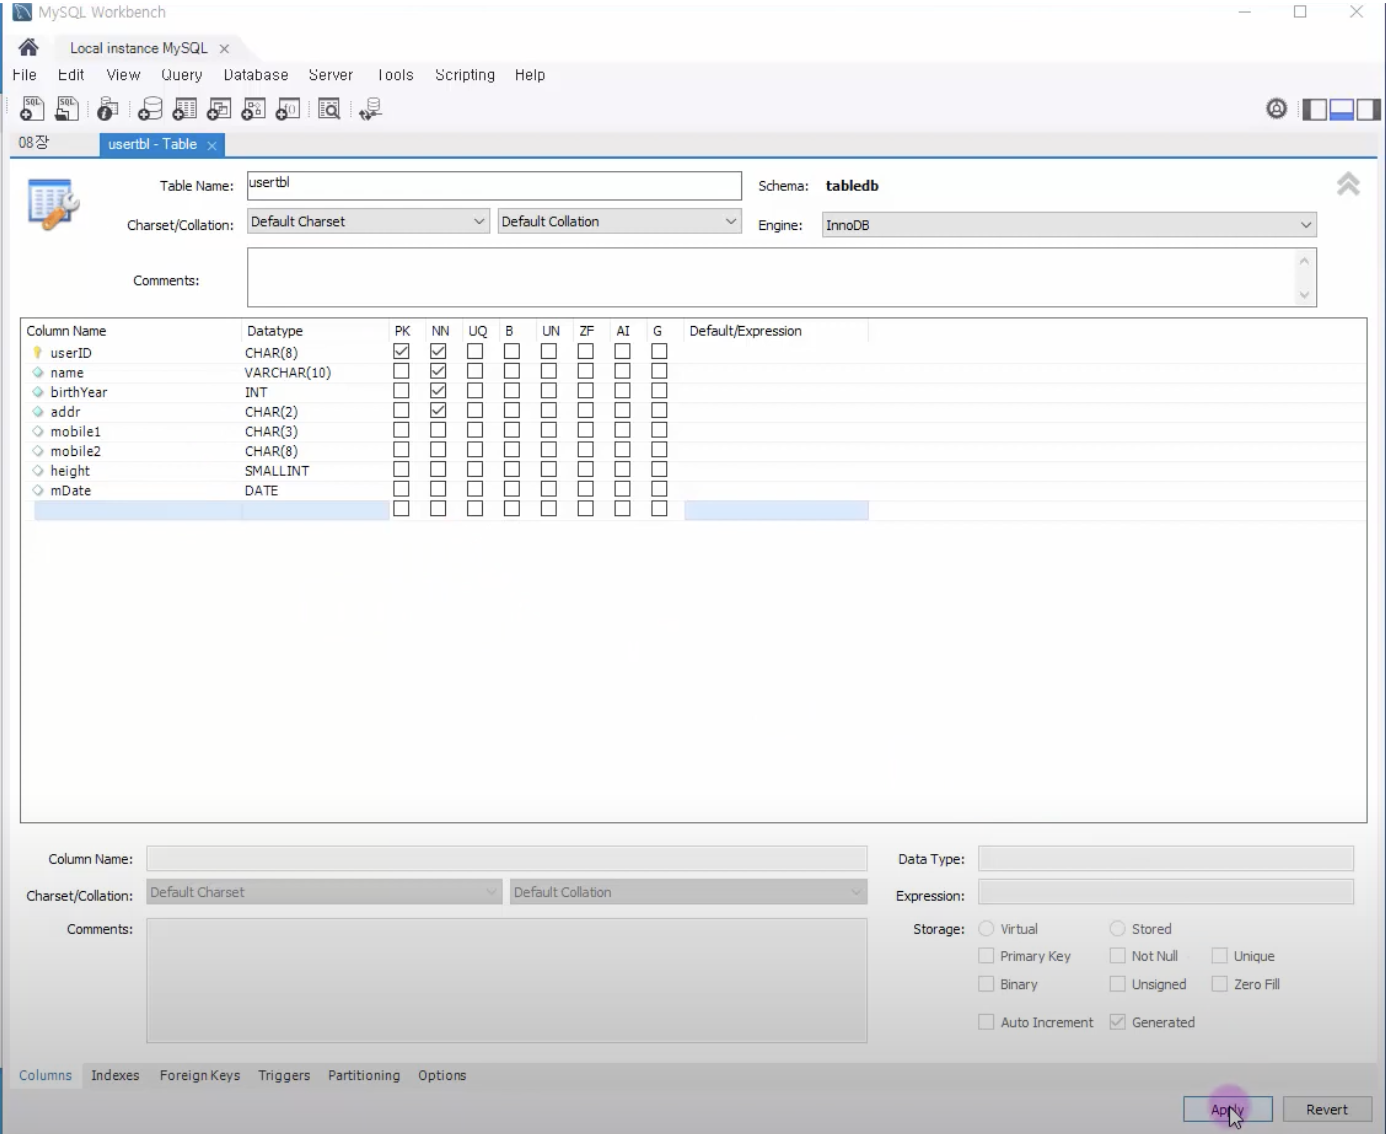Viewport: 1386px width, 1134px height.
Task: Switch to the Triggers tab
Action: coord(284,1075)
